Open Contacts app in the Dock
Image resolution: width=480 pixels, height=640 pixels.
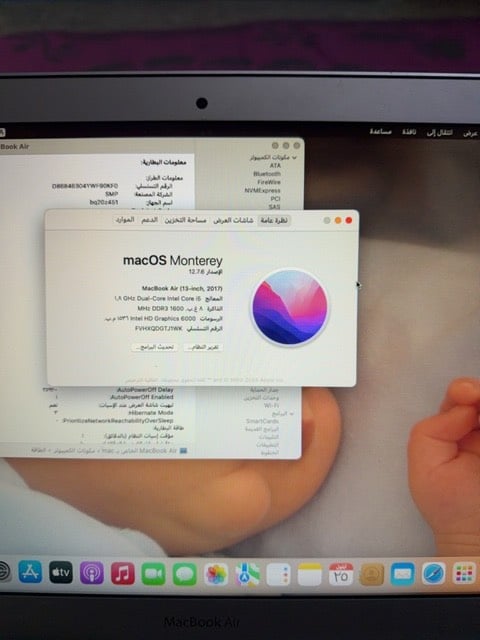pos(372,574)
